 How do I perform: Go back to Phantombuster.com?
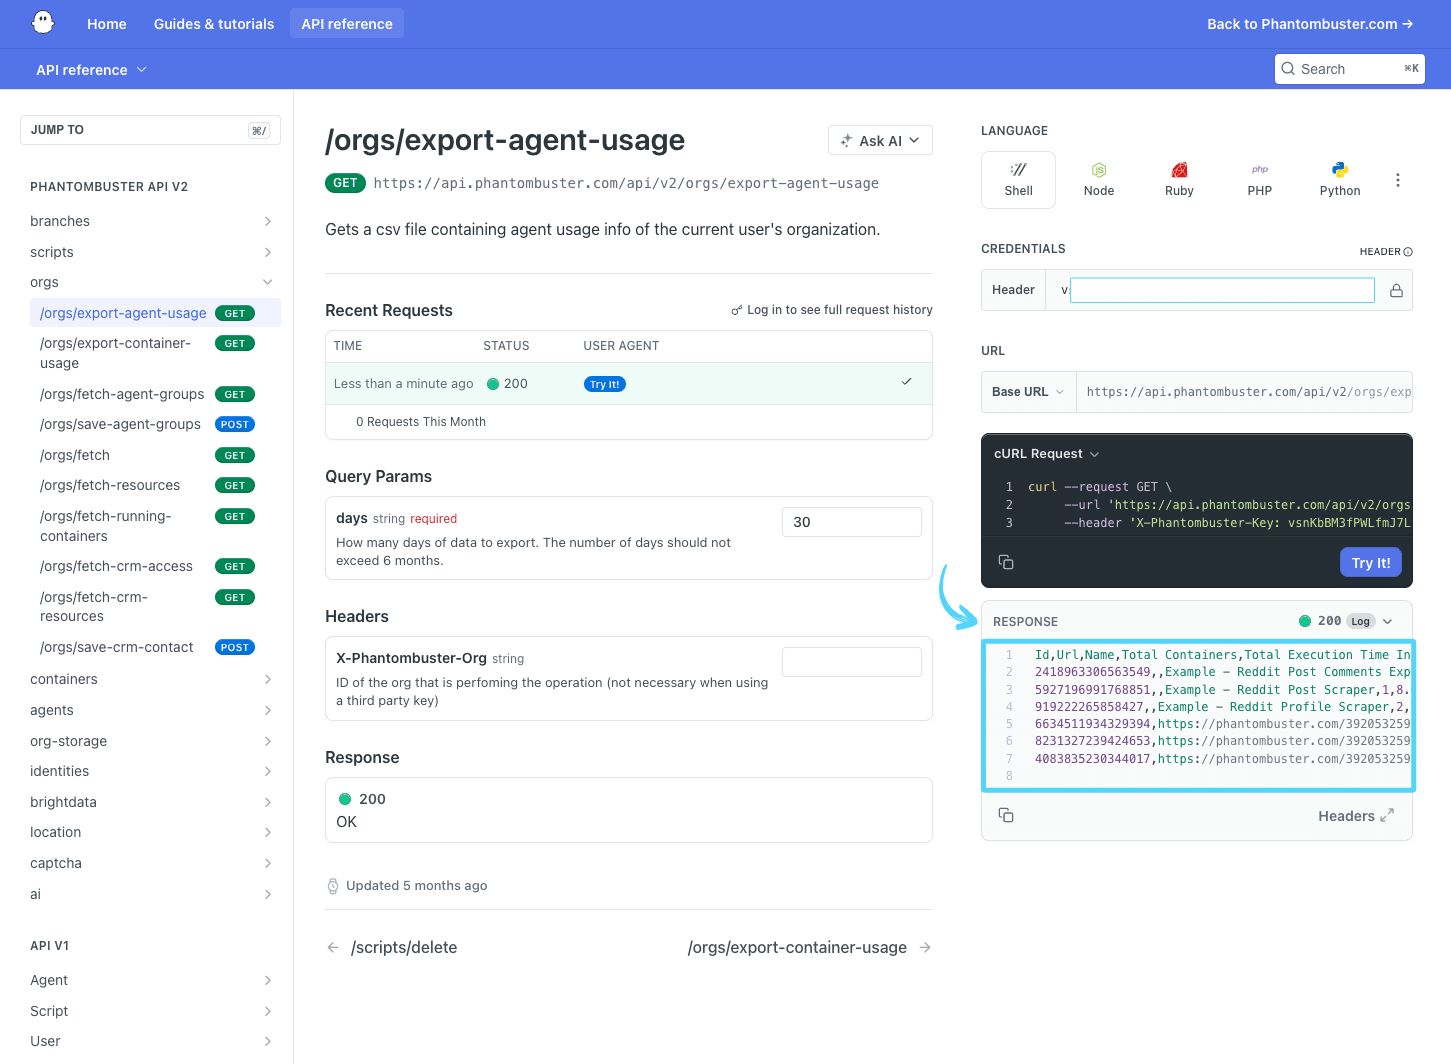click(1310, 24)
